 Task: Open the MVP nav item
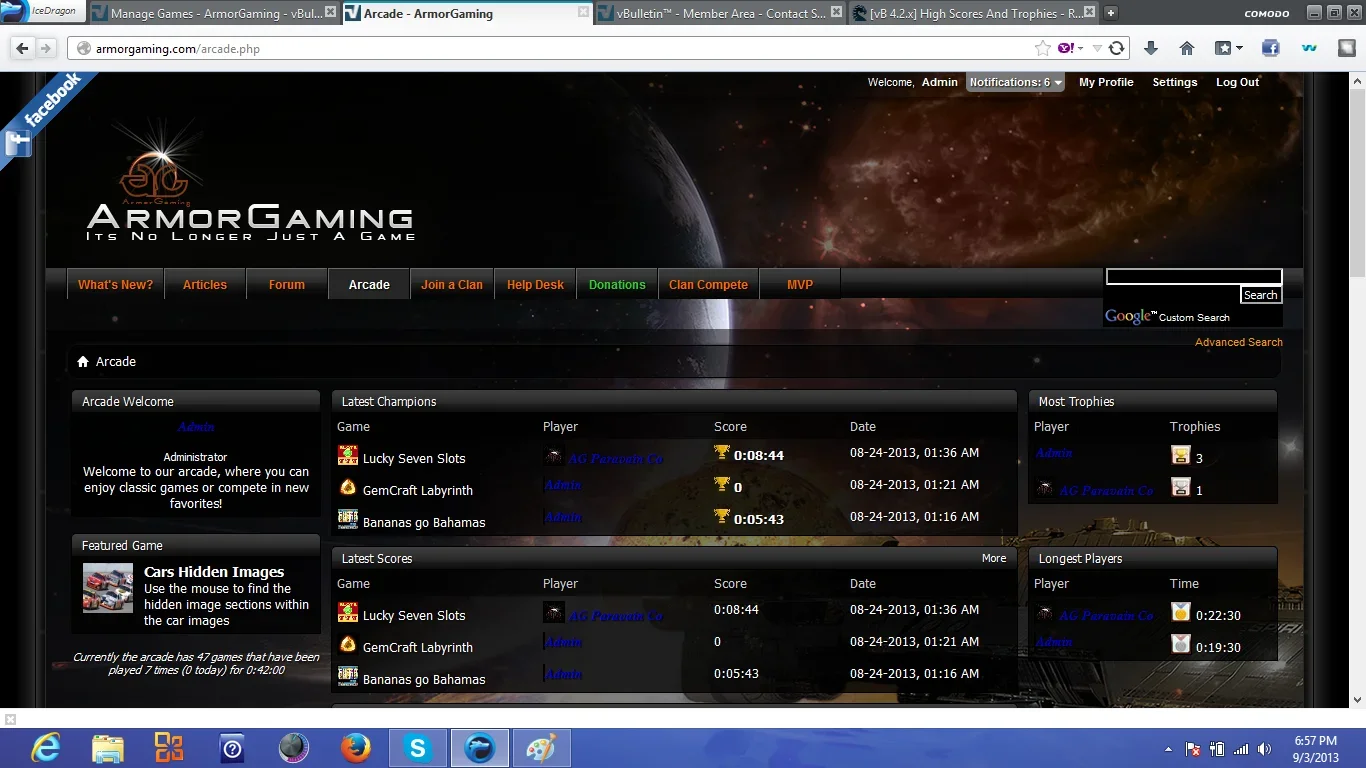click(x=800, y=285)
